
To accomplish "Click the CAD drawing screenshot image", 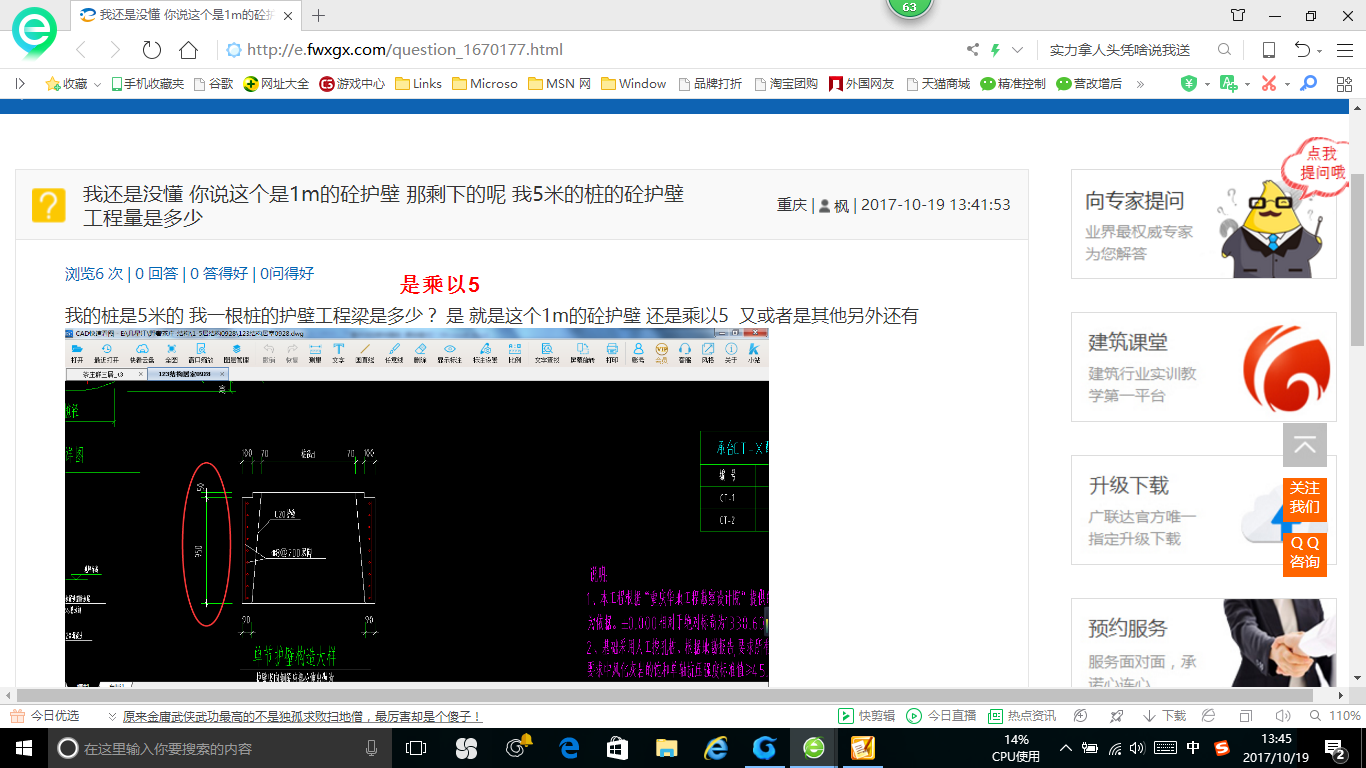I will coord(417,507).
